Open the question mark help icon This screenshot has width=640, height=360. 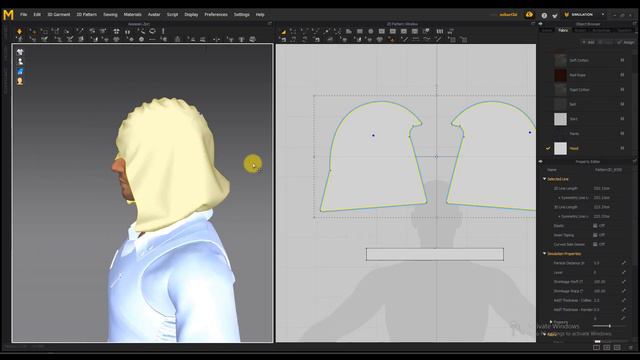click(x=544, y=15)
